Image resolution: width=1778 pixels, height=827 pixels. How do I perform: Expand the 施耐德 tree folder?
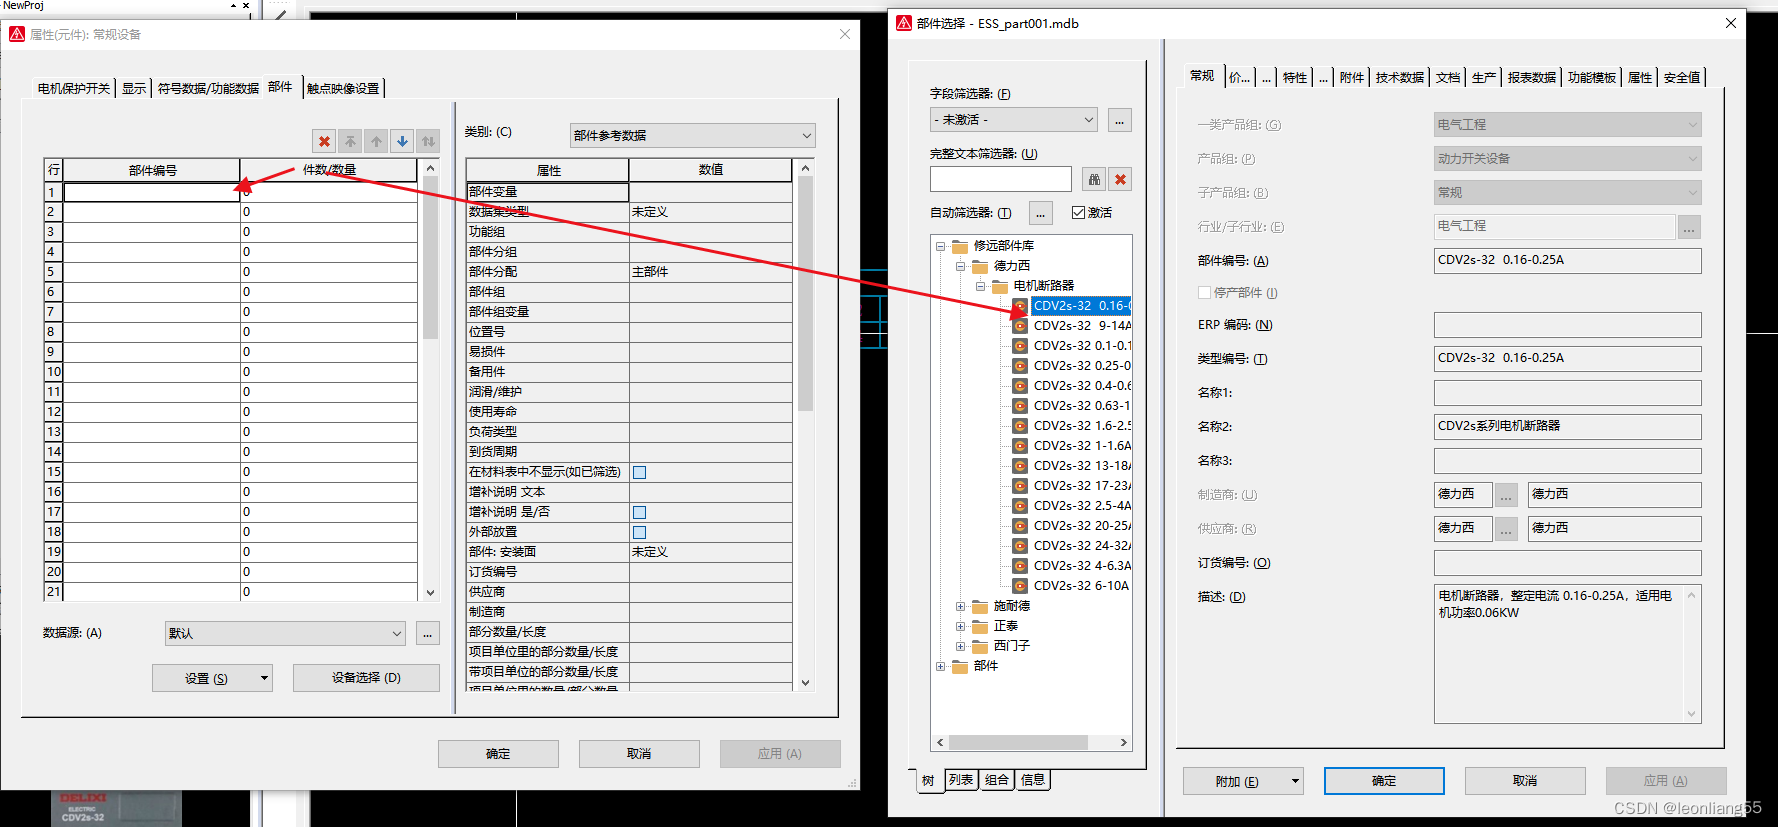(x=960, y=606)
